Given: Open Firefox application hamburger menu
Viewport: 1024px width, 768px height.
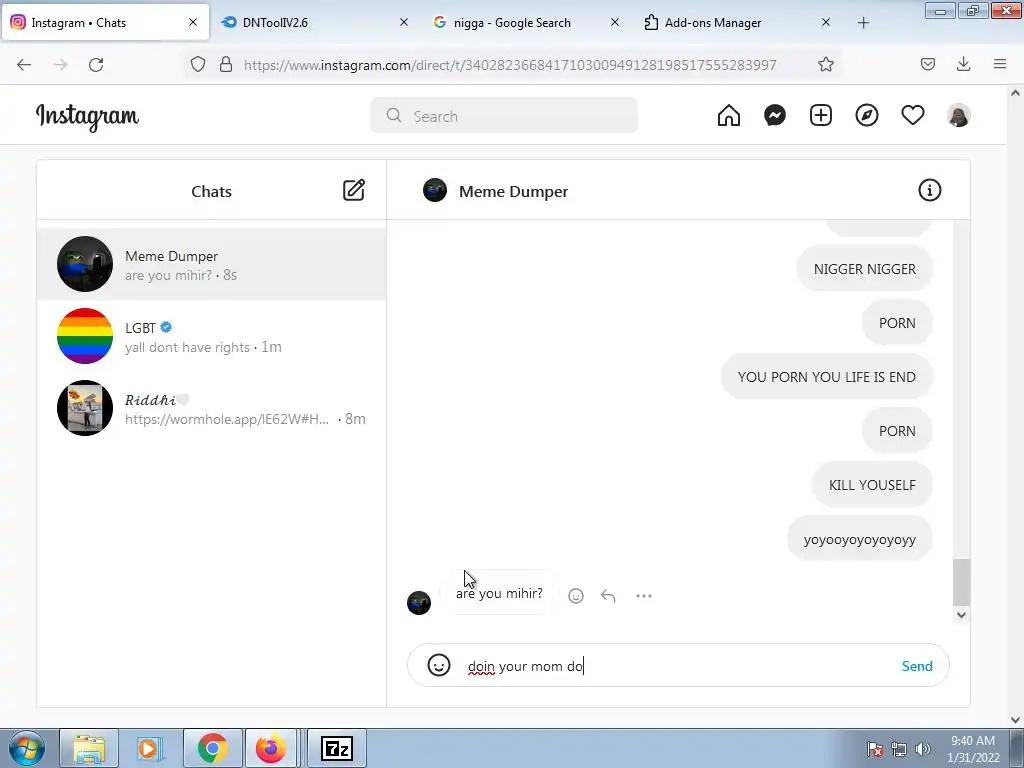Looking at the screenshot, I should pos(1000,64).
